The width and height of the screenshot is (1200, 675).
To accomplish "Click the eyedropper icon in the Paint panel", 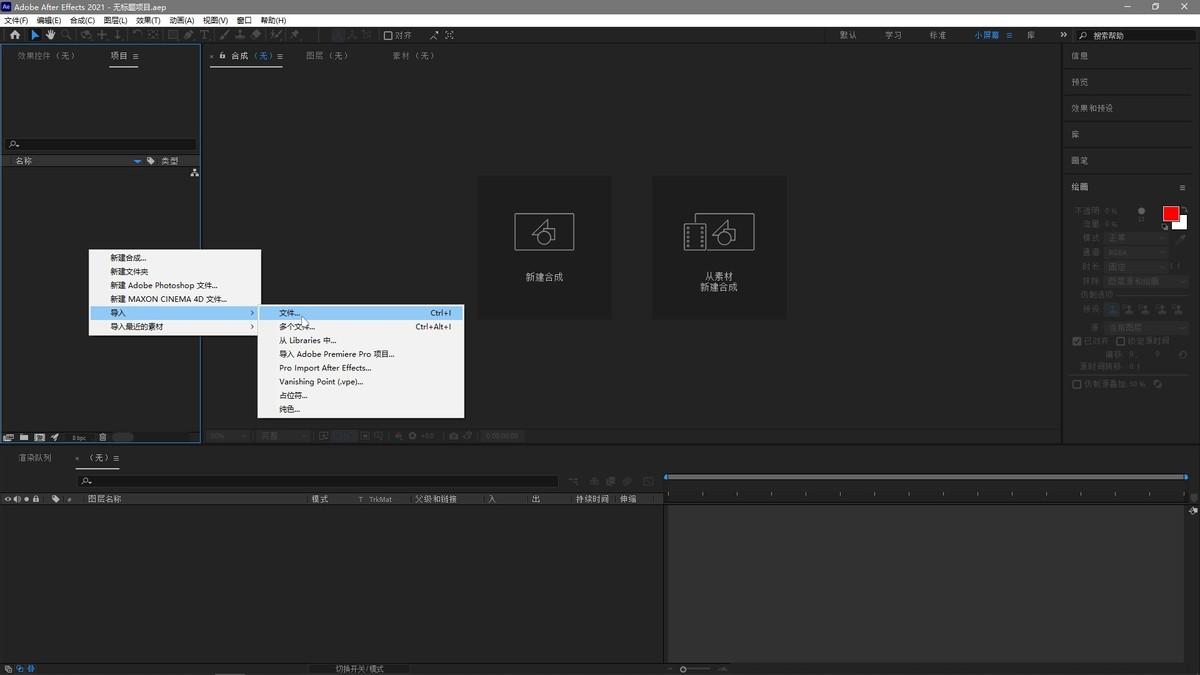I will 1181,238.
